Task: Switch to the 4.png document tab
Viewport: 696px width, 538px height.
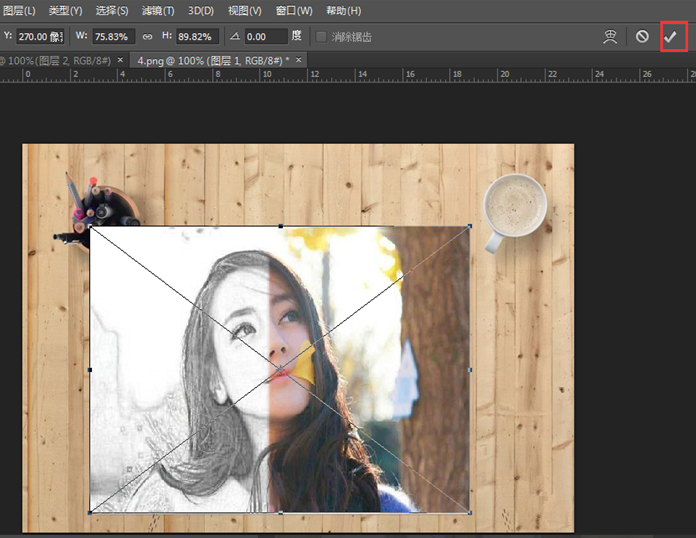Action: (210, 60)
